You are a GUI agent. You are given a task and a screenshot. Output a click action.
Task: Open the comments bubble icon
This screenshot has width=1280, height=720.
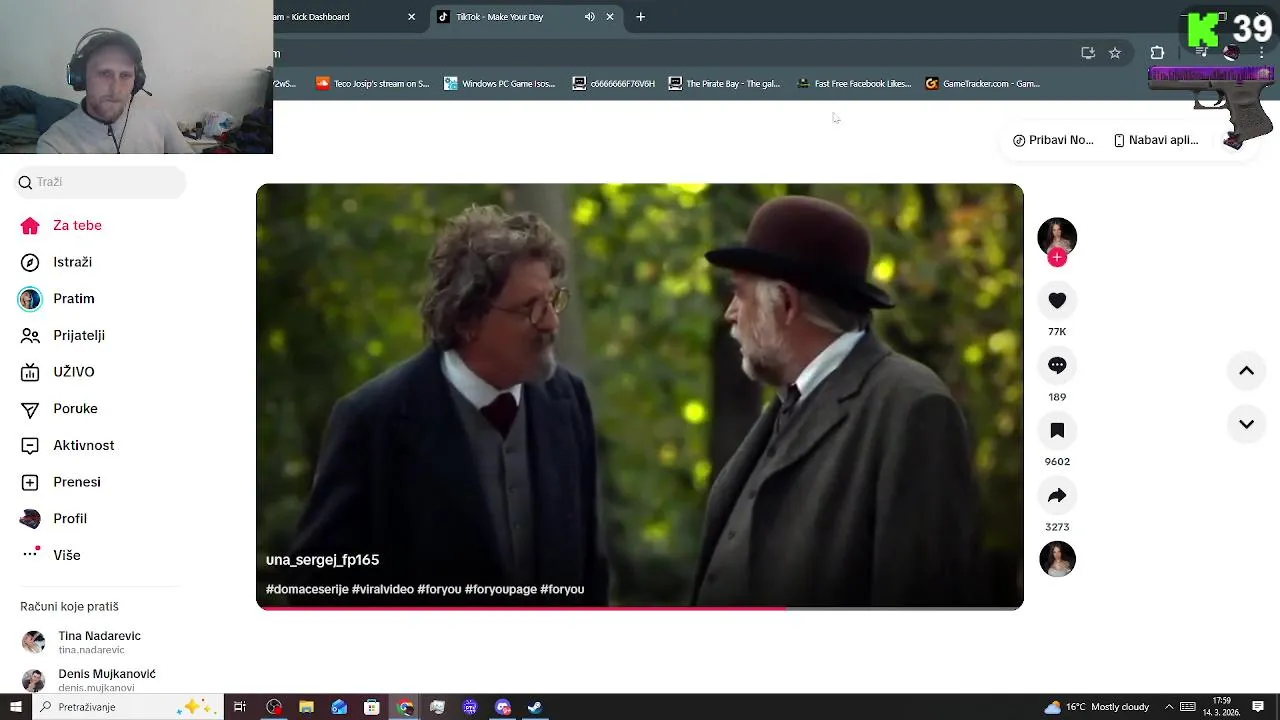(x=1057, y=365)
